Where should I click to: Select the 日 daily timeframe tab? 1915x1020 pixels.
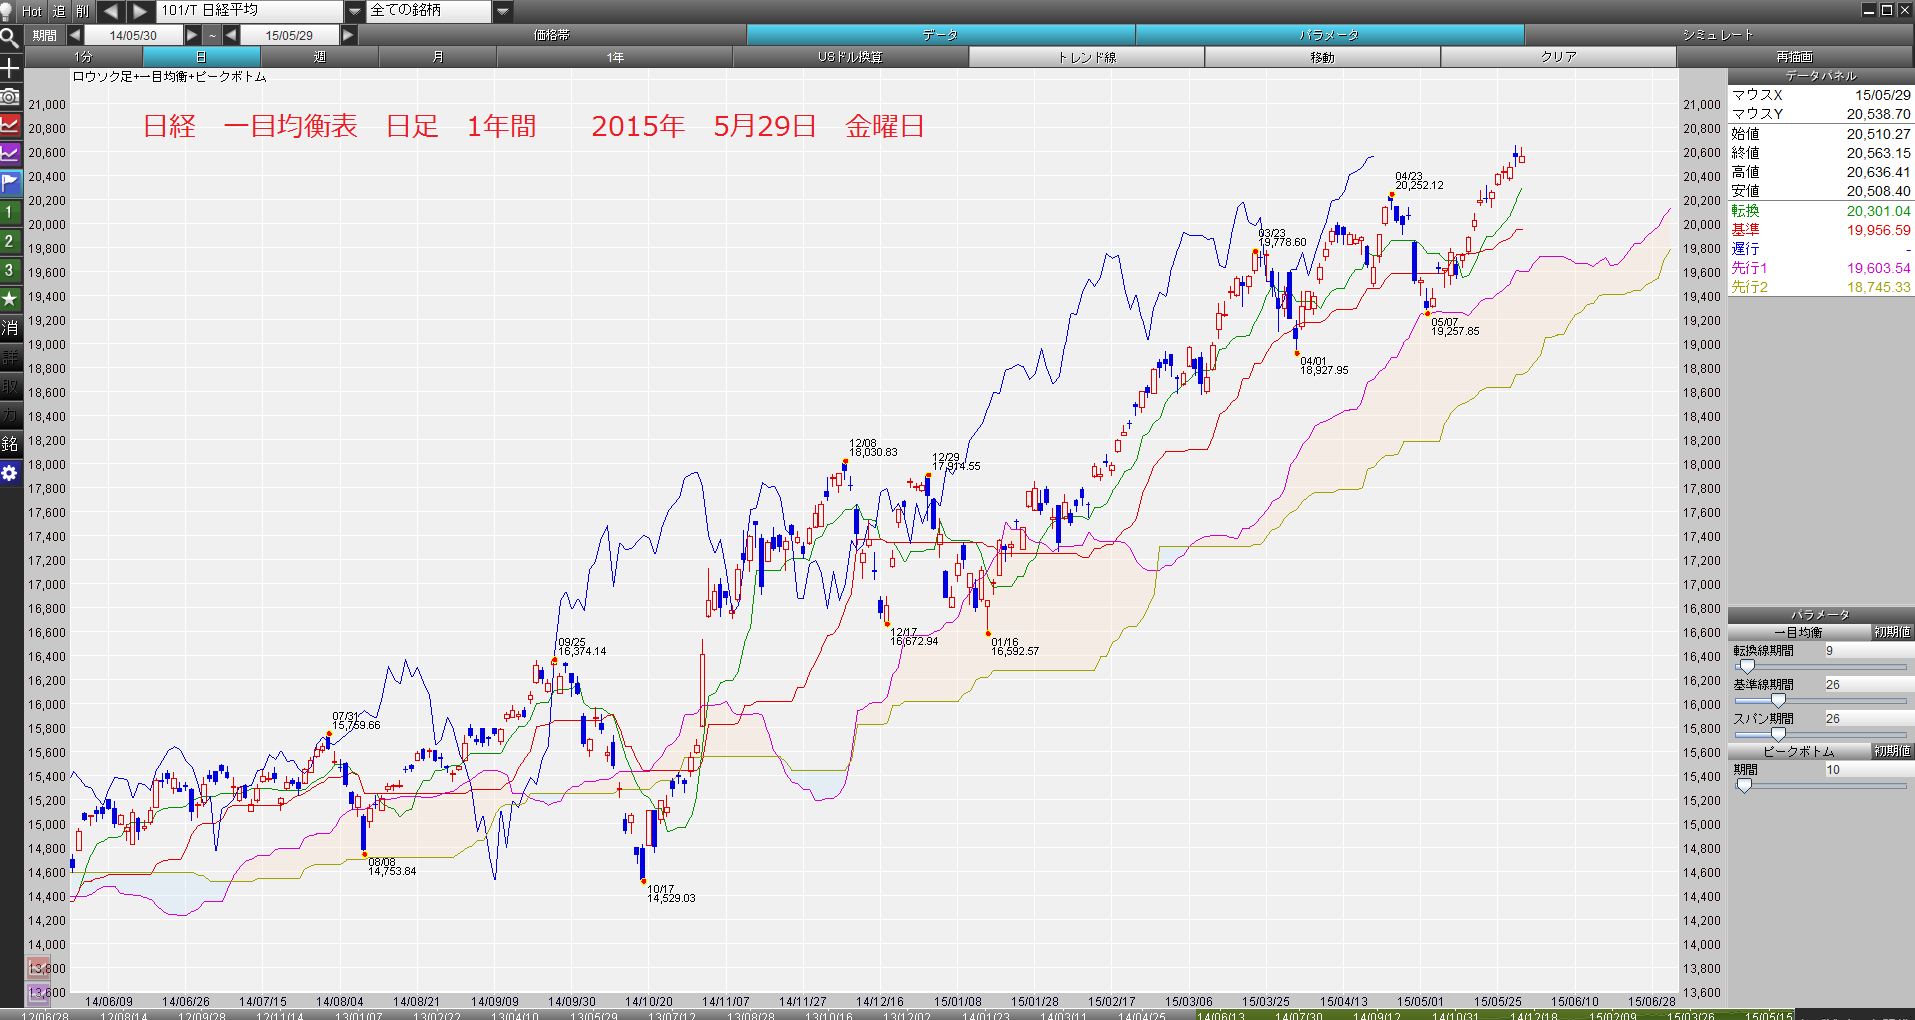201,57
